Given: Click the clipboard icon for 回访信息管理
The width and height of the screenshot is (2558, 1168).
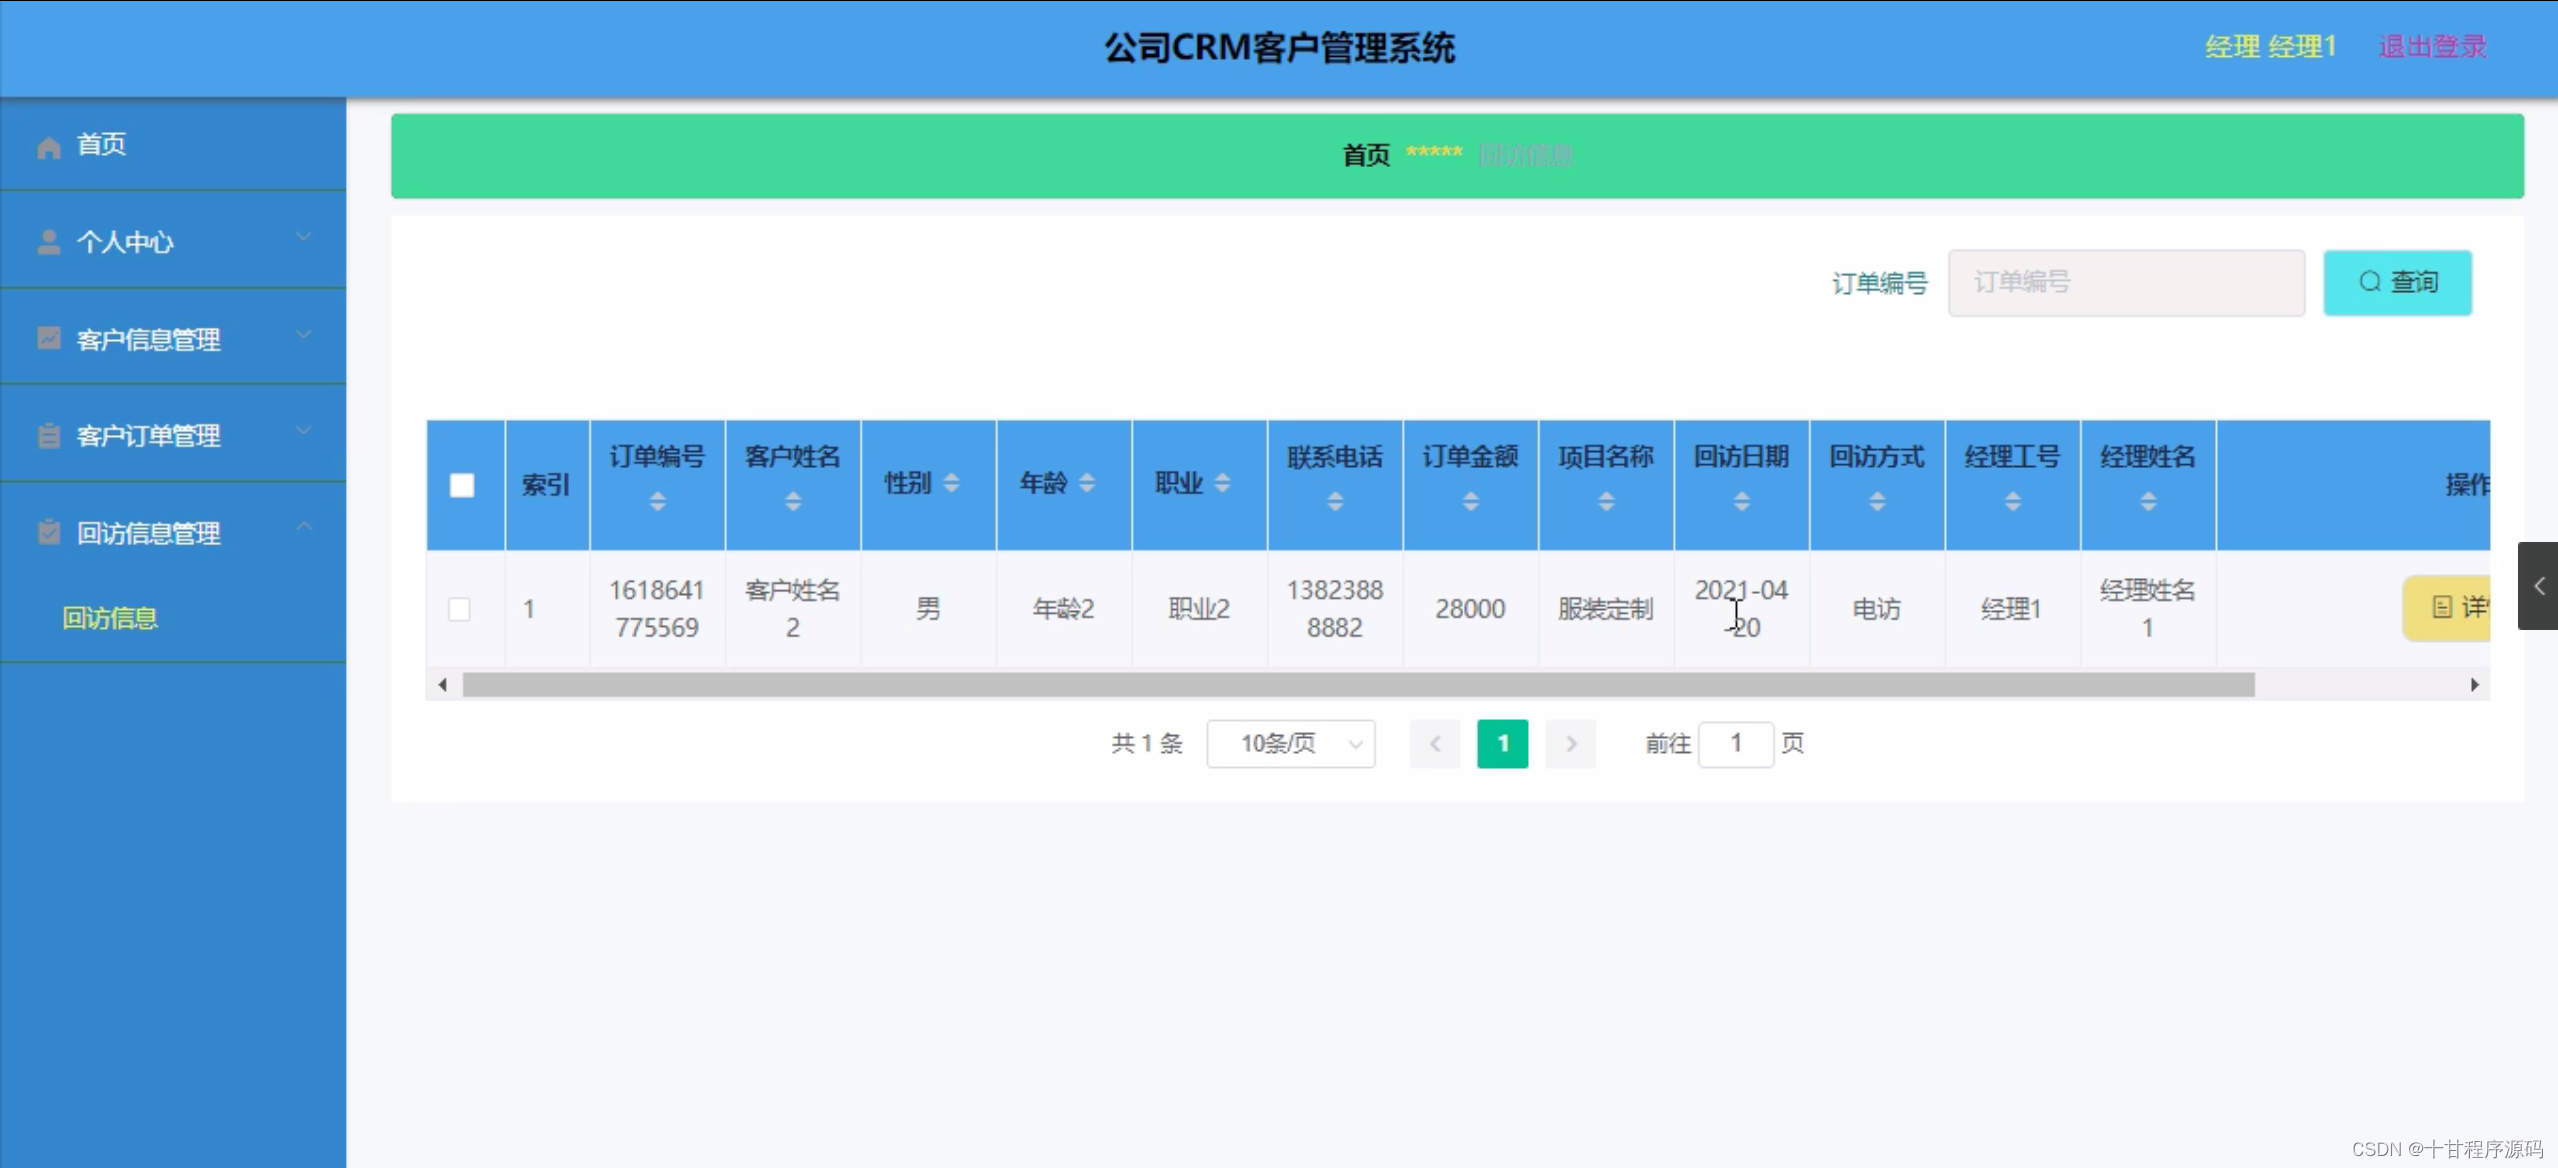Looking at the screenshot, I should (47, 531).
